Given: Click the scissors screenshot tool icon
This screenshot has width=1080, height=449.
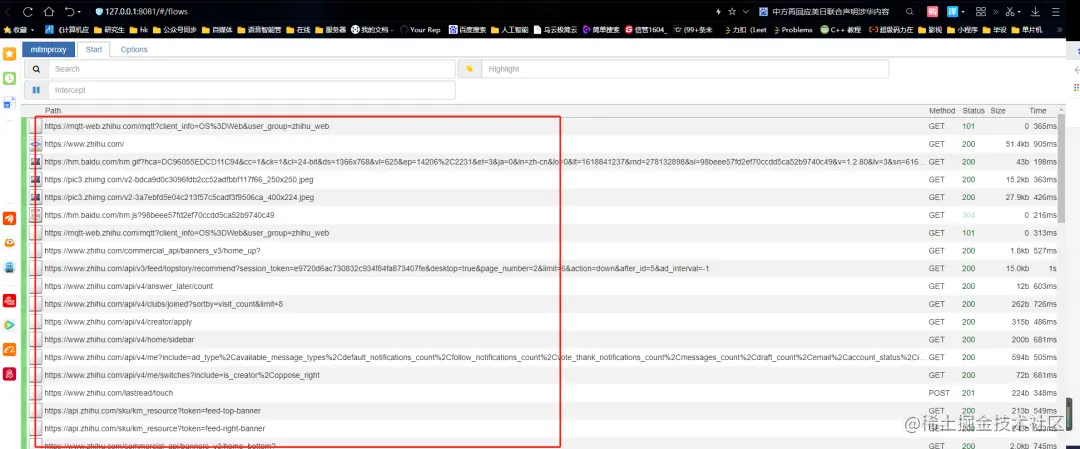Looking at the screenshot, I should click(x=1010, y=12).
